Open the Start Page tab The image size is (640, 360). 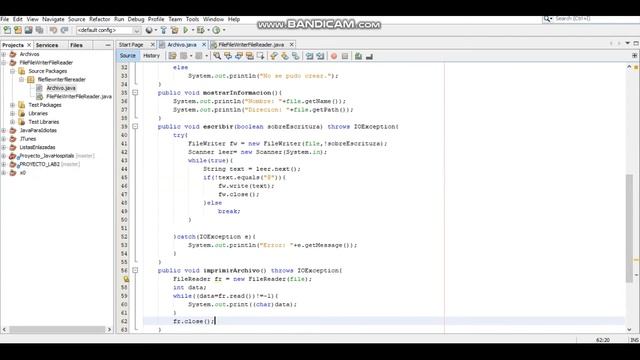click(131, 44)
